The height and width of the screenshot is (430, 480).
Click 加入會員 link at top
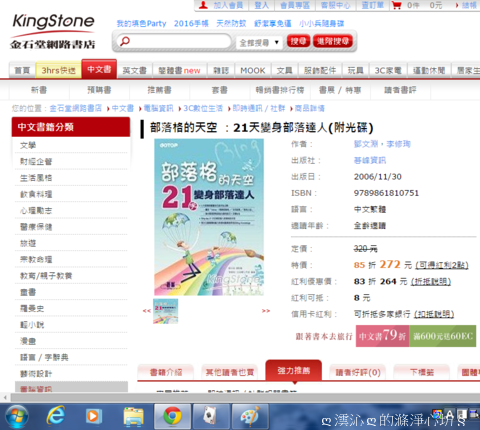click(x=228, y=5)
